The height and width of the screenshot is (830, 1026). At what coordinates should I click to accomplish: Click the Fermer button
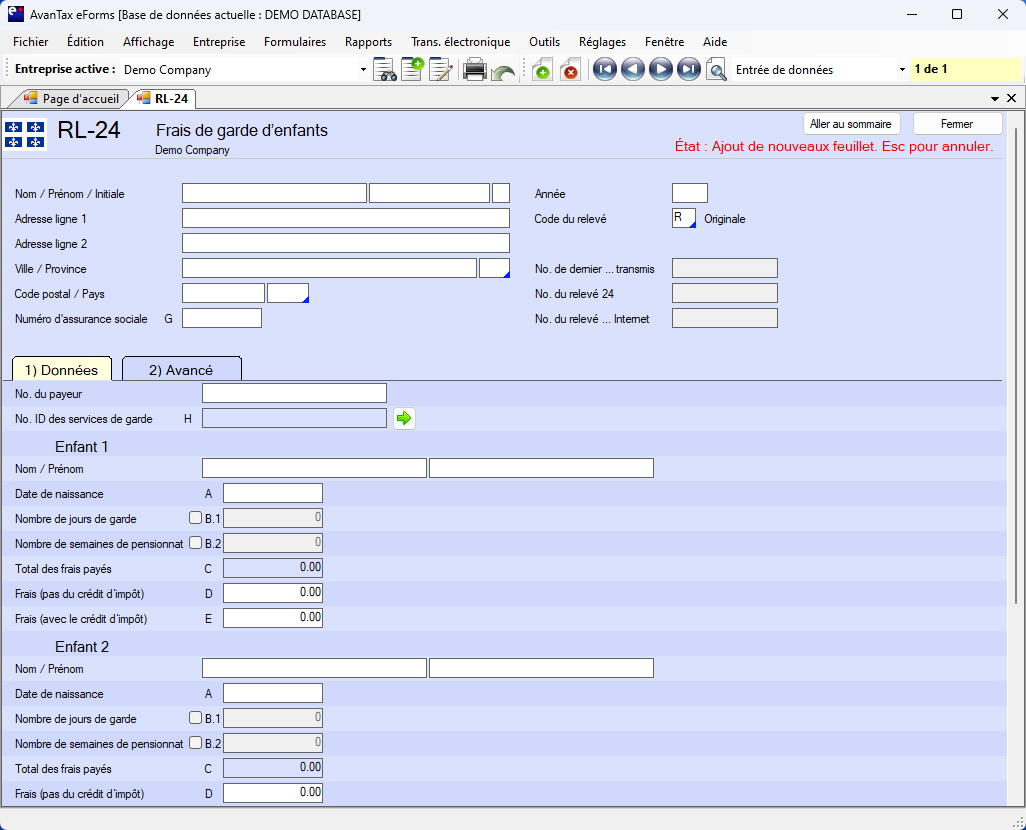pyautogui.click(x=957, y=124)
